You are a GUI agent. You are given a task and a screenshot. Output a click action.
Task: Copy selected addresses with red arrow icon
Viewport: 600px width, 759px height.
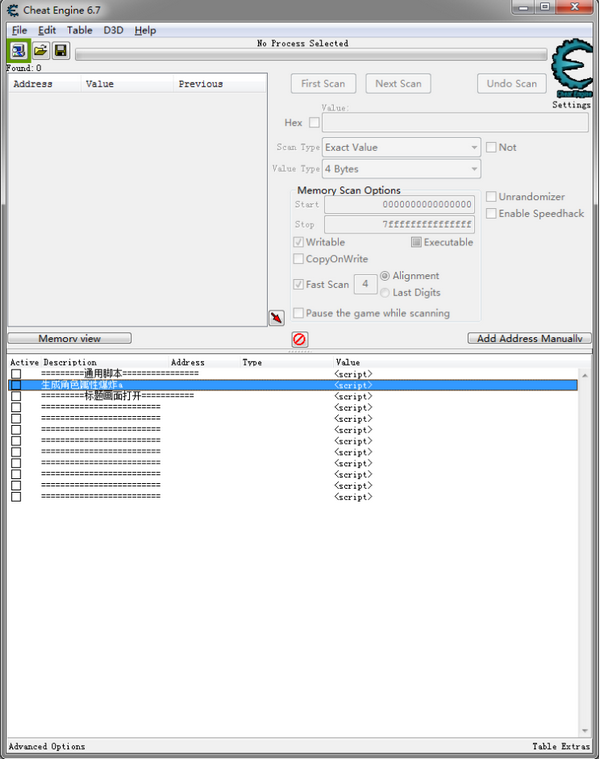click(x=276, y=318)
